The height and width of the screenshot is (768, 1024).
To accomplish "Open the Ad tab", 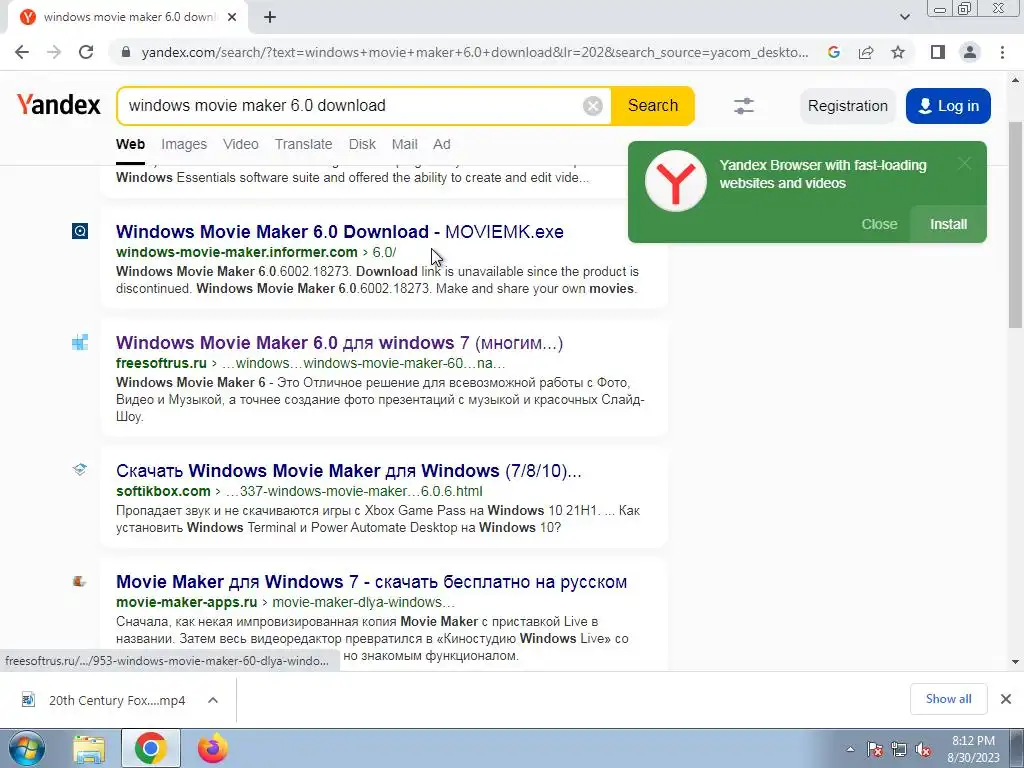I will 441,144.
